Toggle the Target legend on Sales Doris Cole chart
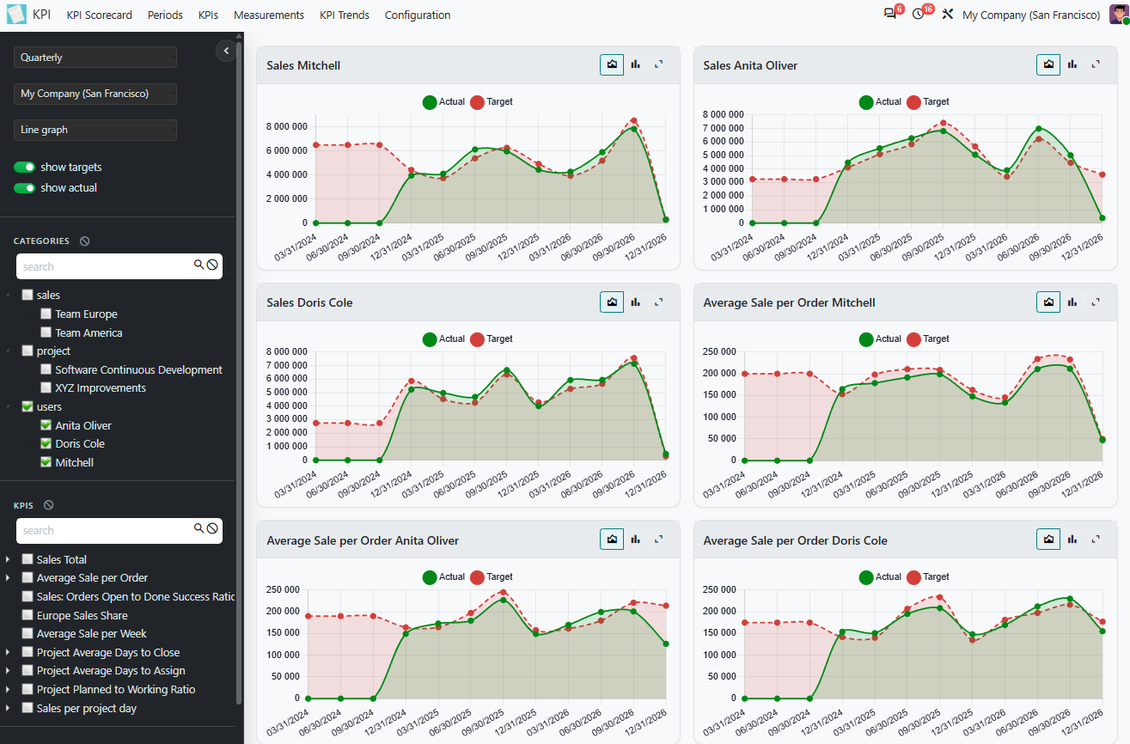This screenshot has height=744, width=1130. coord(491,340)
